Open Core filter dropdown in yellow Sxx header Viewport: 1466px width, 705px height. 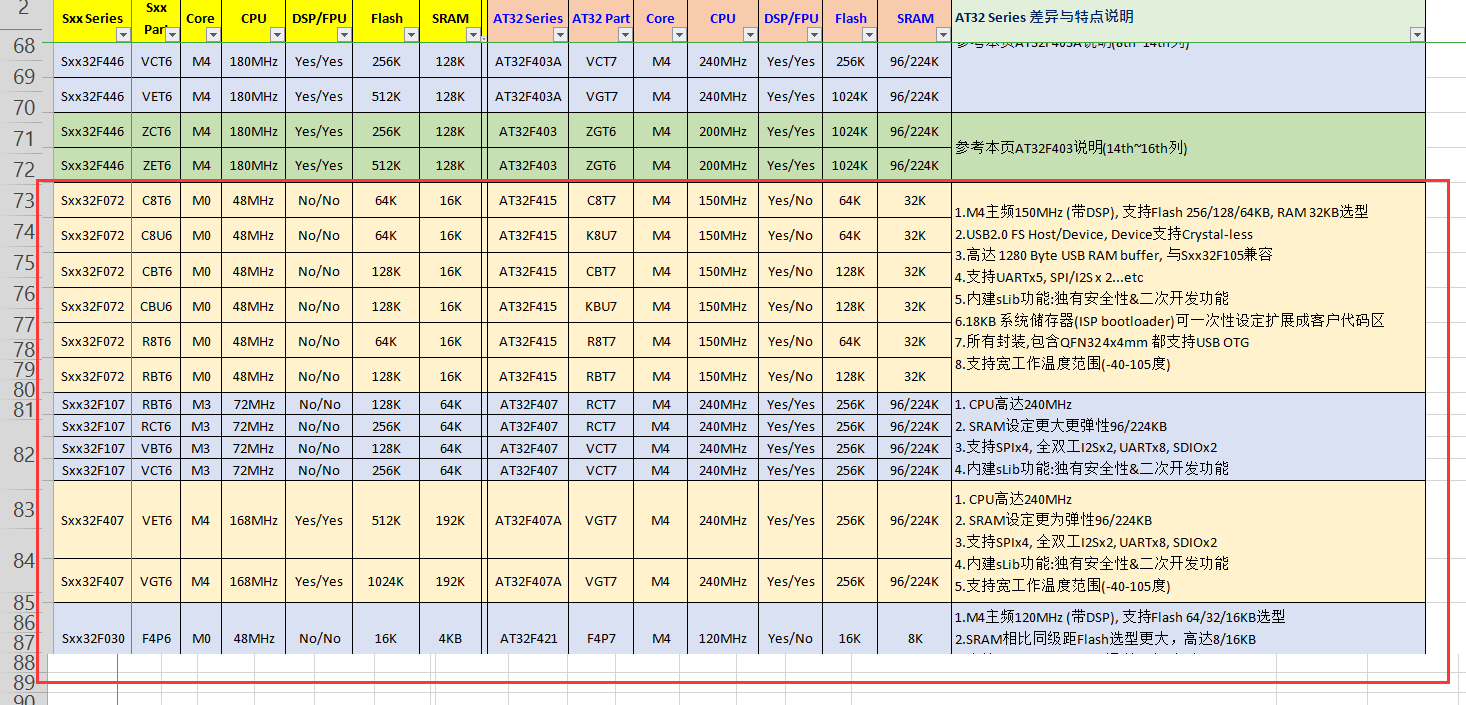[x=213, y=35]
